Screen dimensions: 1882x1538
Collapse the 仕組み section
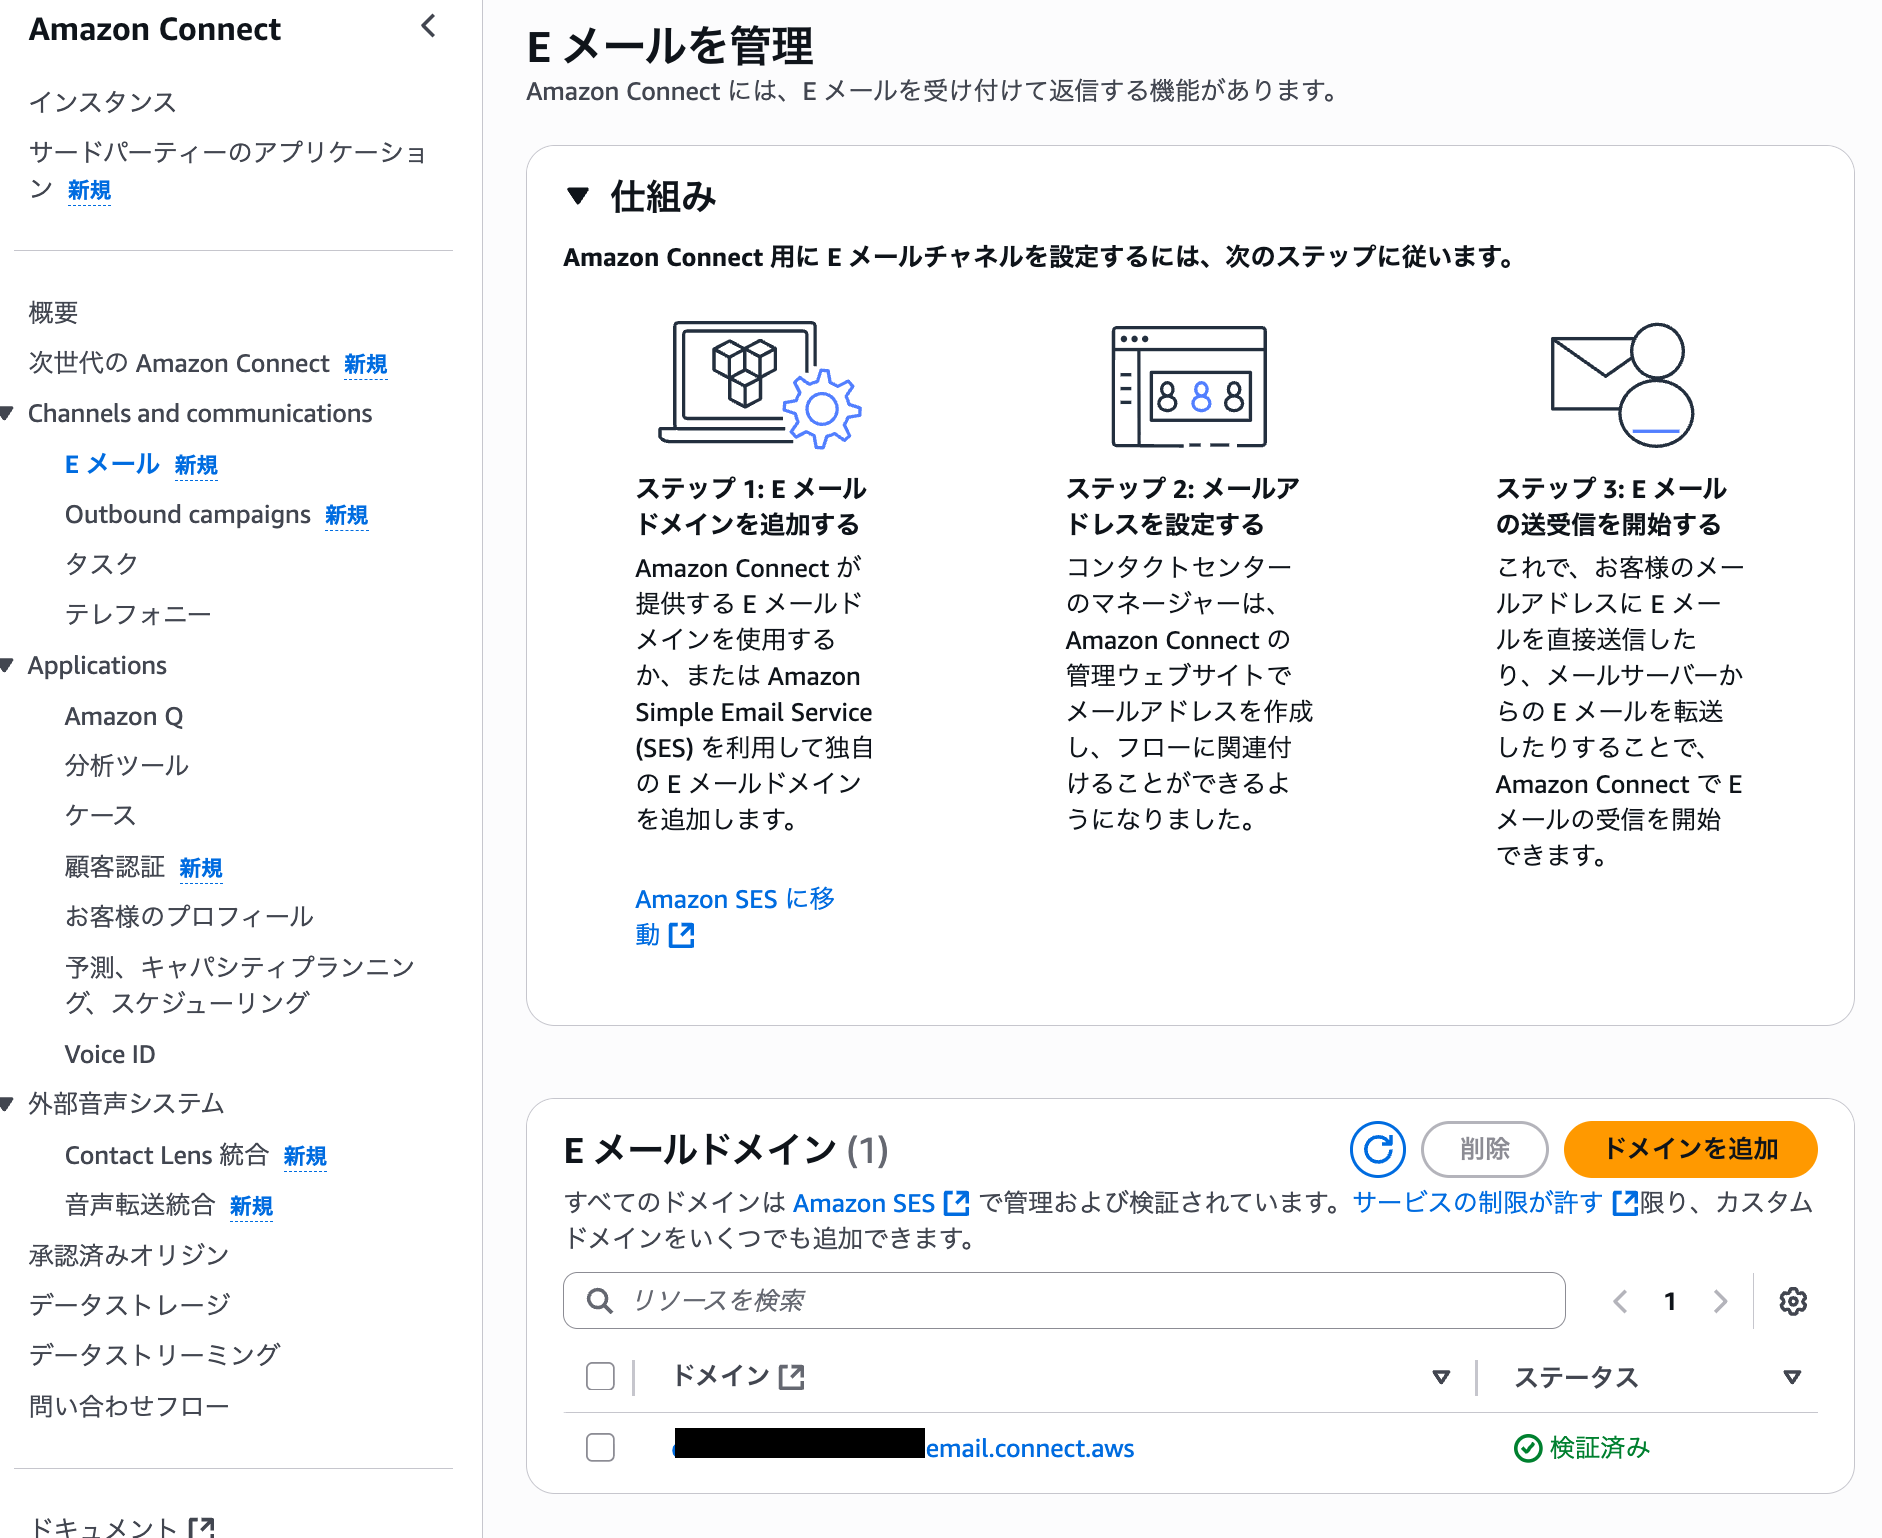577,196
